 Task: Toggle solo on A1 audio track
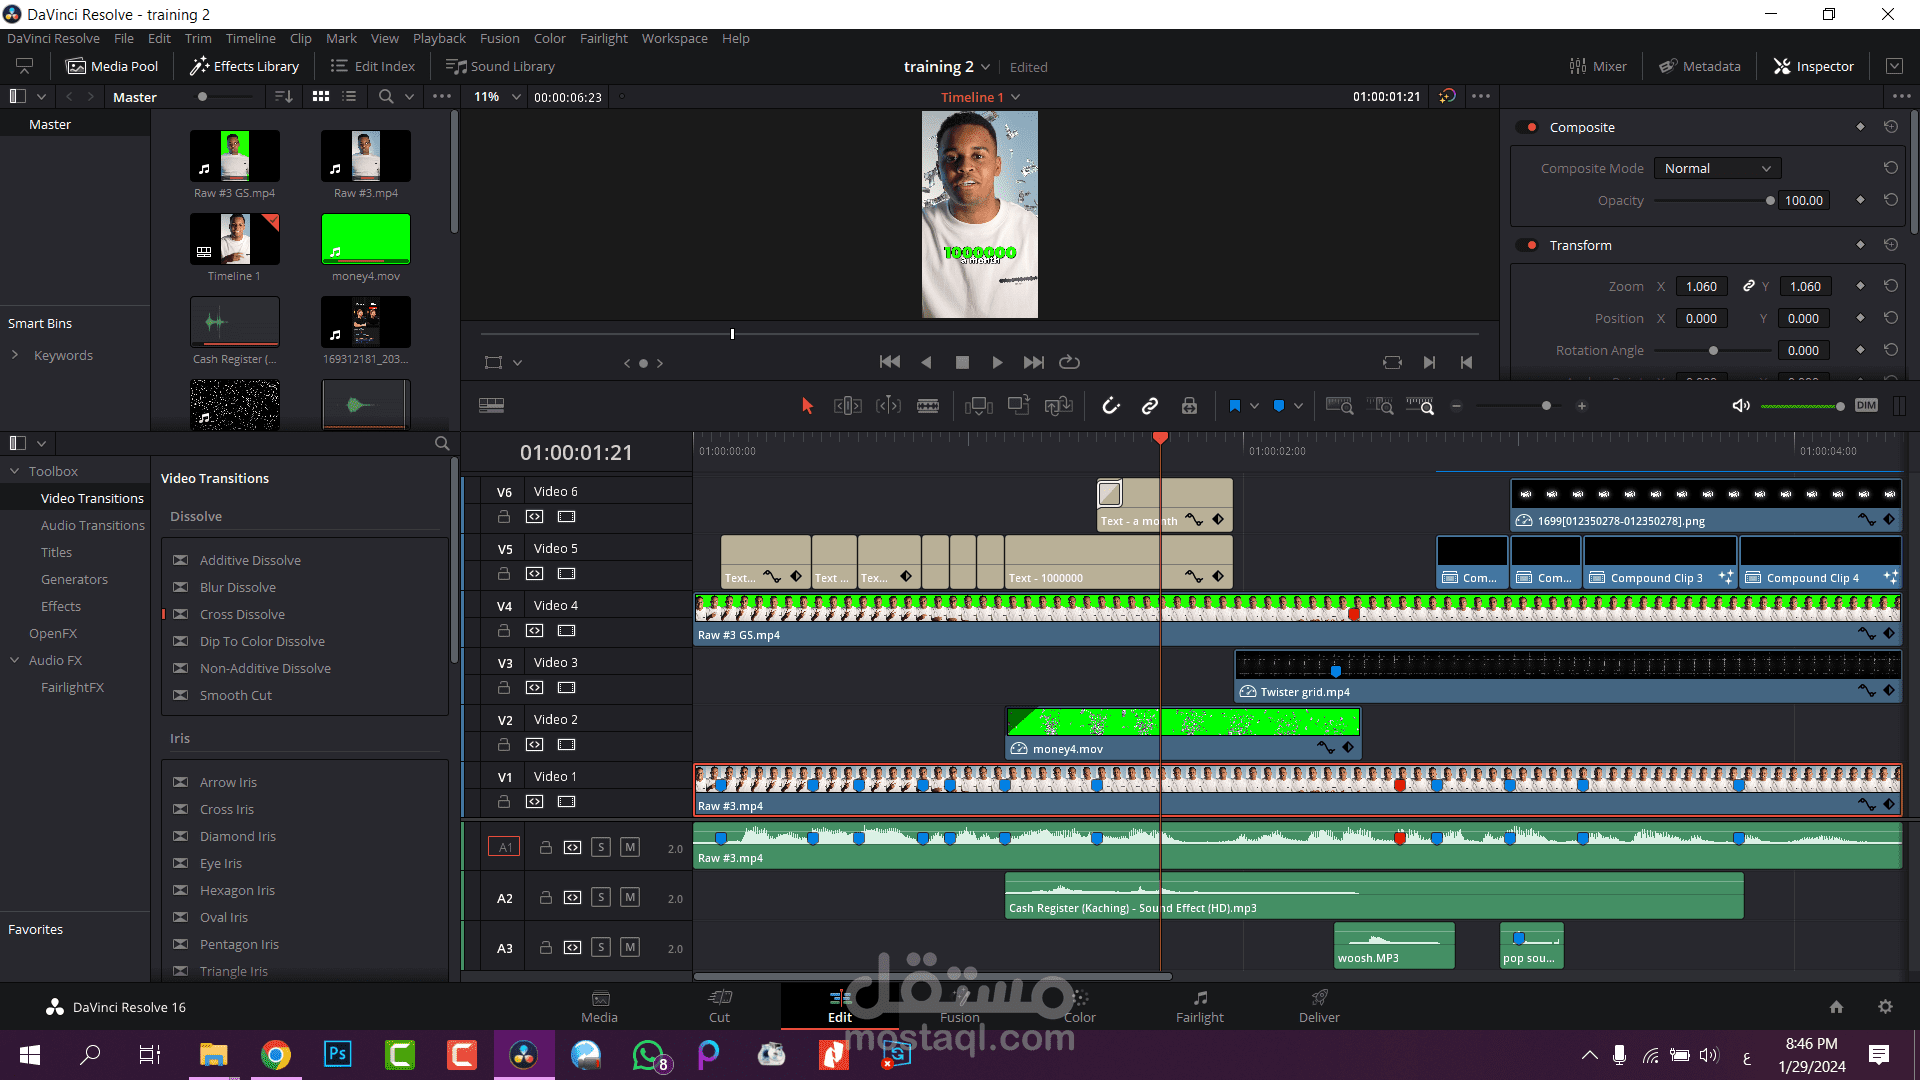(x=600, y=847)
